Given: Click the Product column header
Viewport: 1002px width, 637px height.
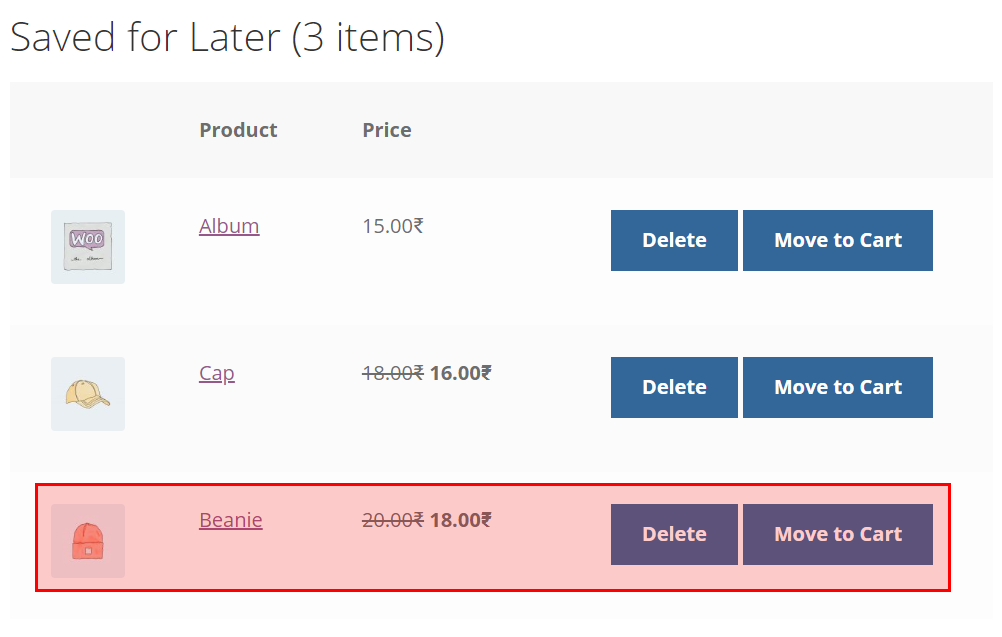Looking at the screenshot, I should pyautogui.click(x=238, y=130).
